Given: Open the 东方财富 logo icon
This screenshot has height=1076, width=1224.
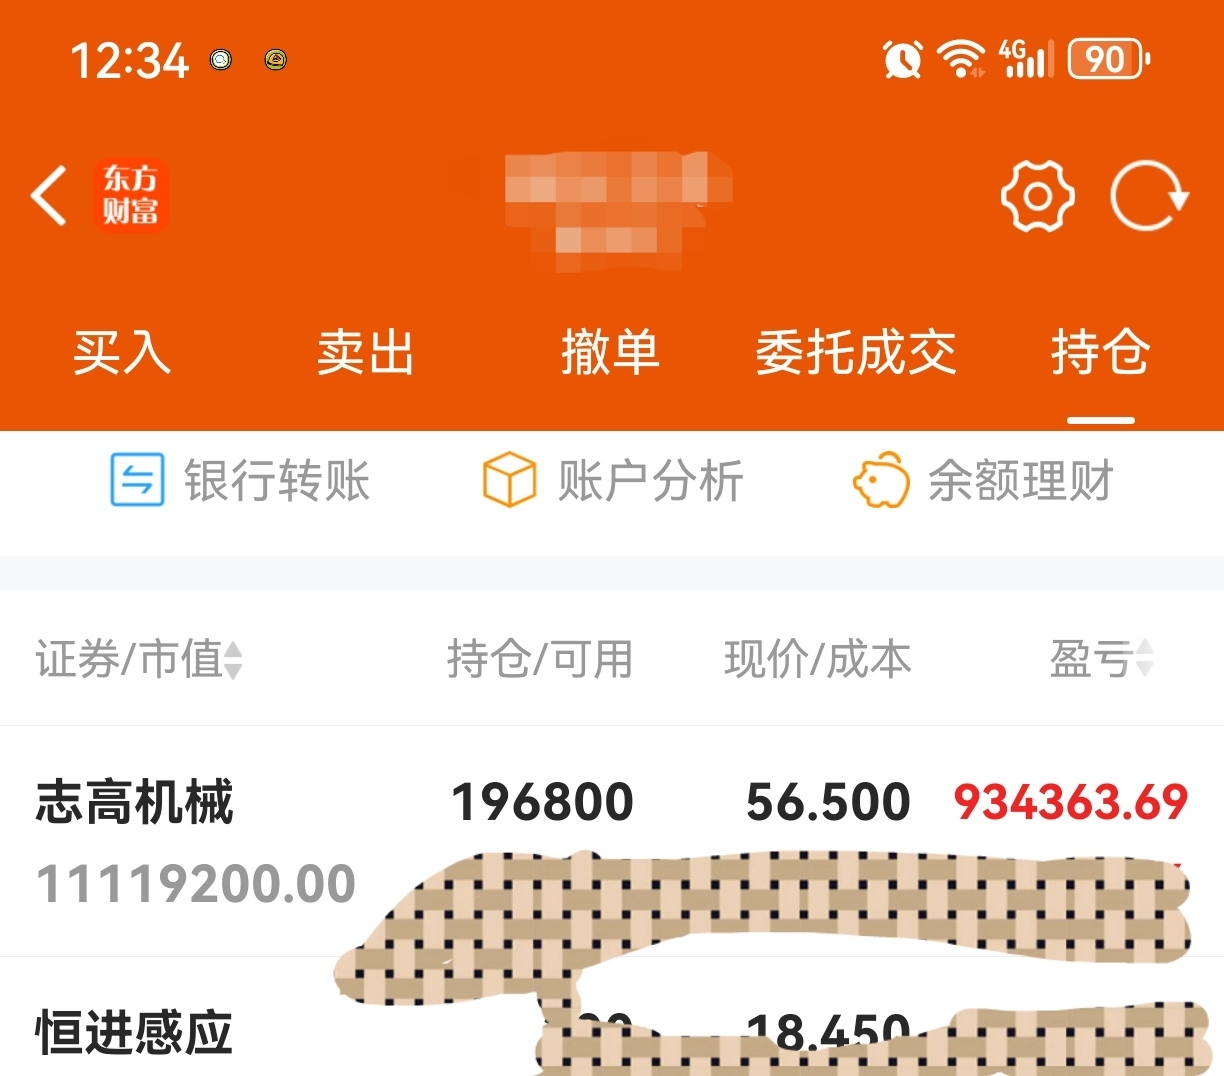Looking at the screenshot, I should (x=131, y=195).
